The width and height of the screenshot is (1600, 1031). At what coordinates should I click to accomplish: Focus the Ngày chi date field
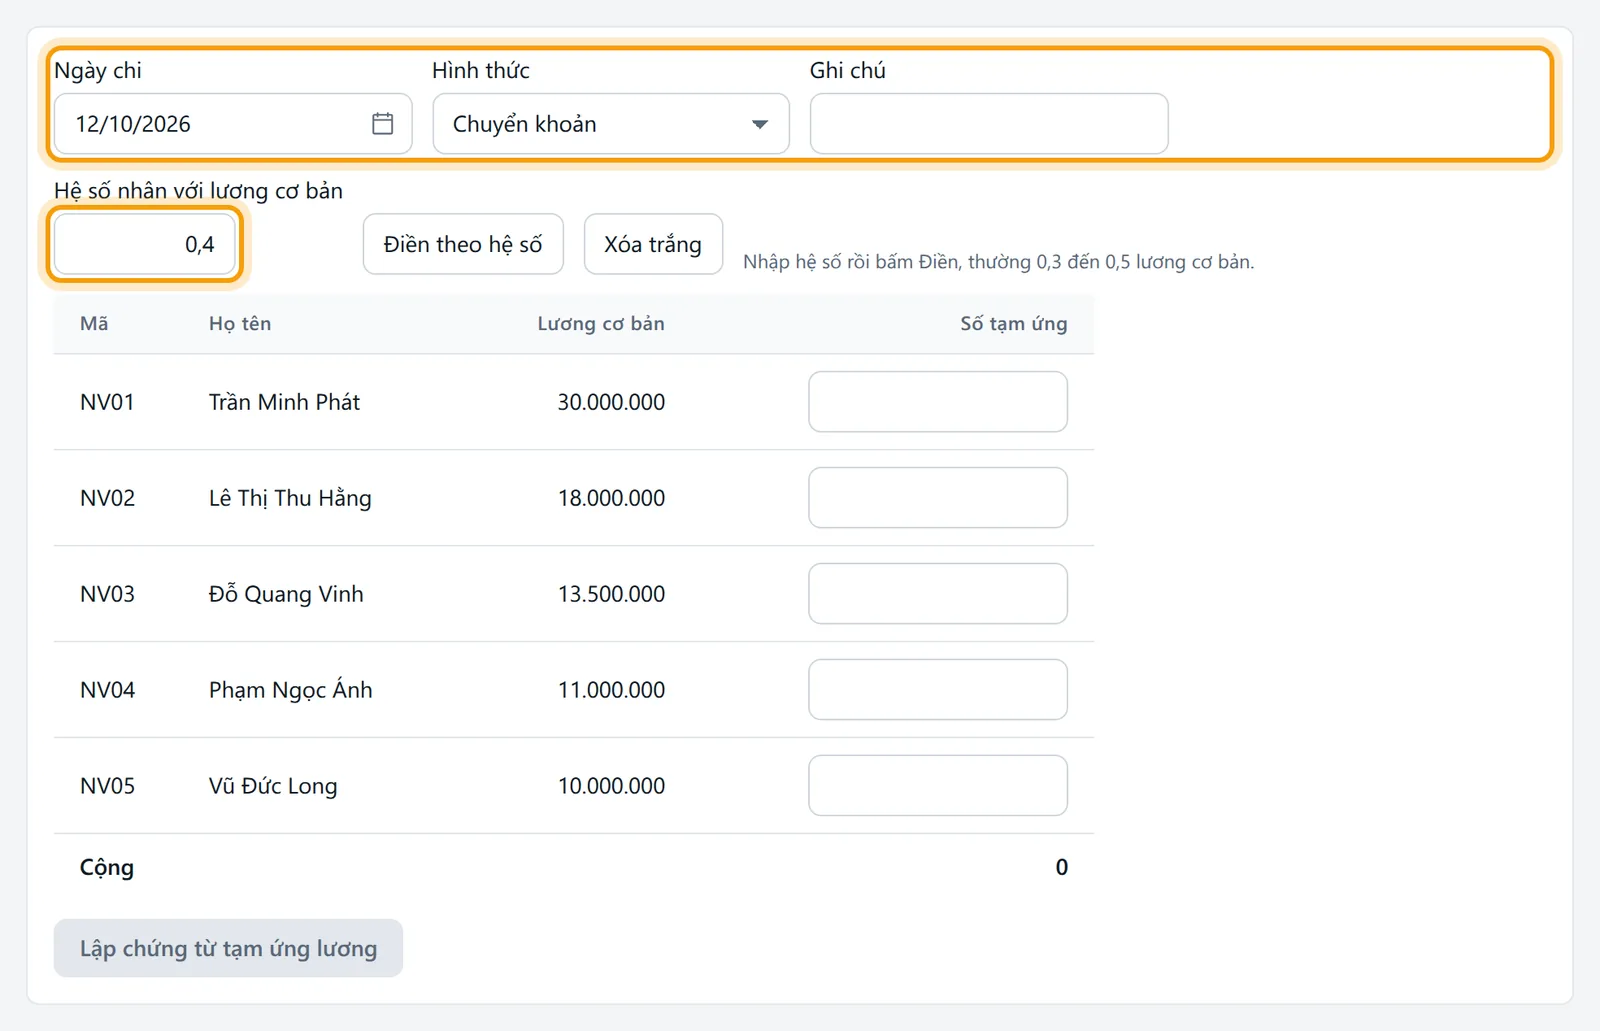click(x=233, y=124)
